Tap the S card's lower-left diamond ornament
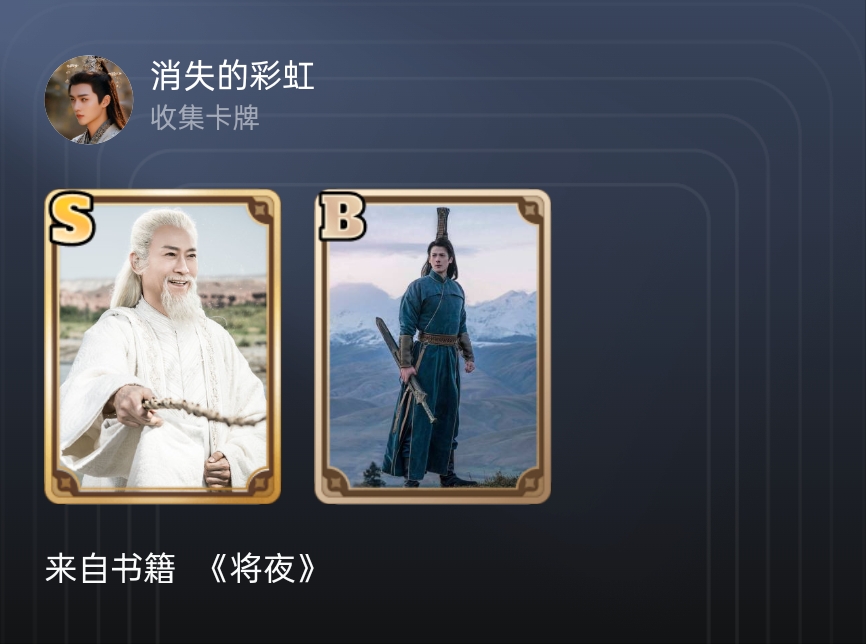The image size is (866, 644). pos(65,482)
